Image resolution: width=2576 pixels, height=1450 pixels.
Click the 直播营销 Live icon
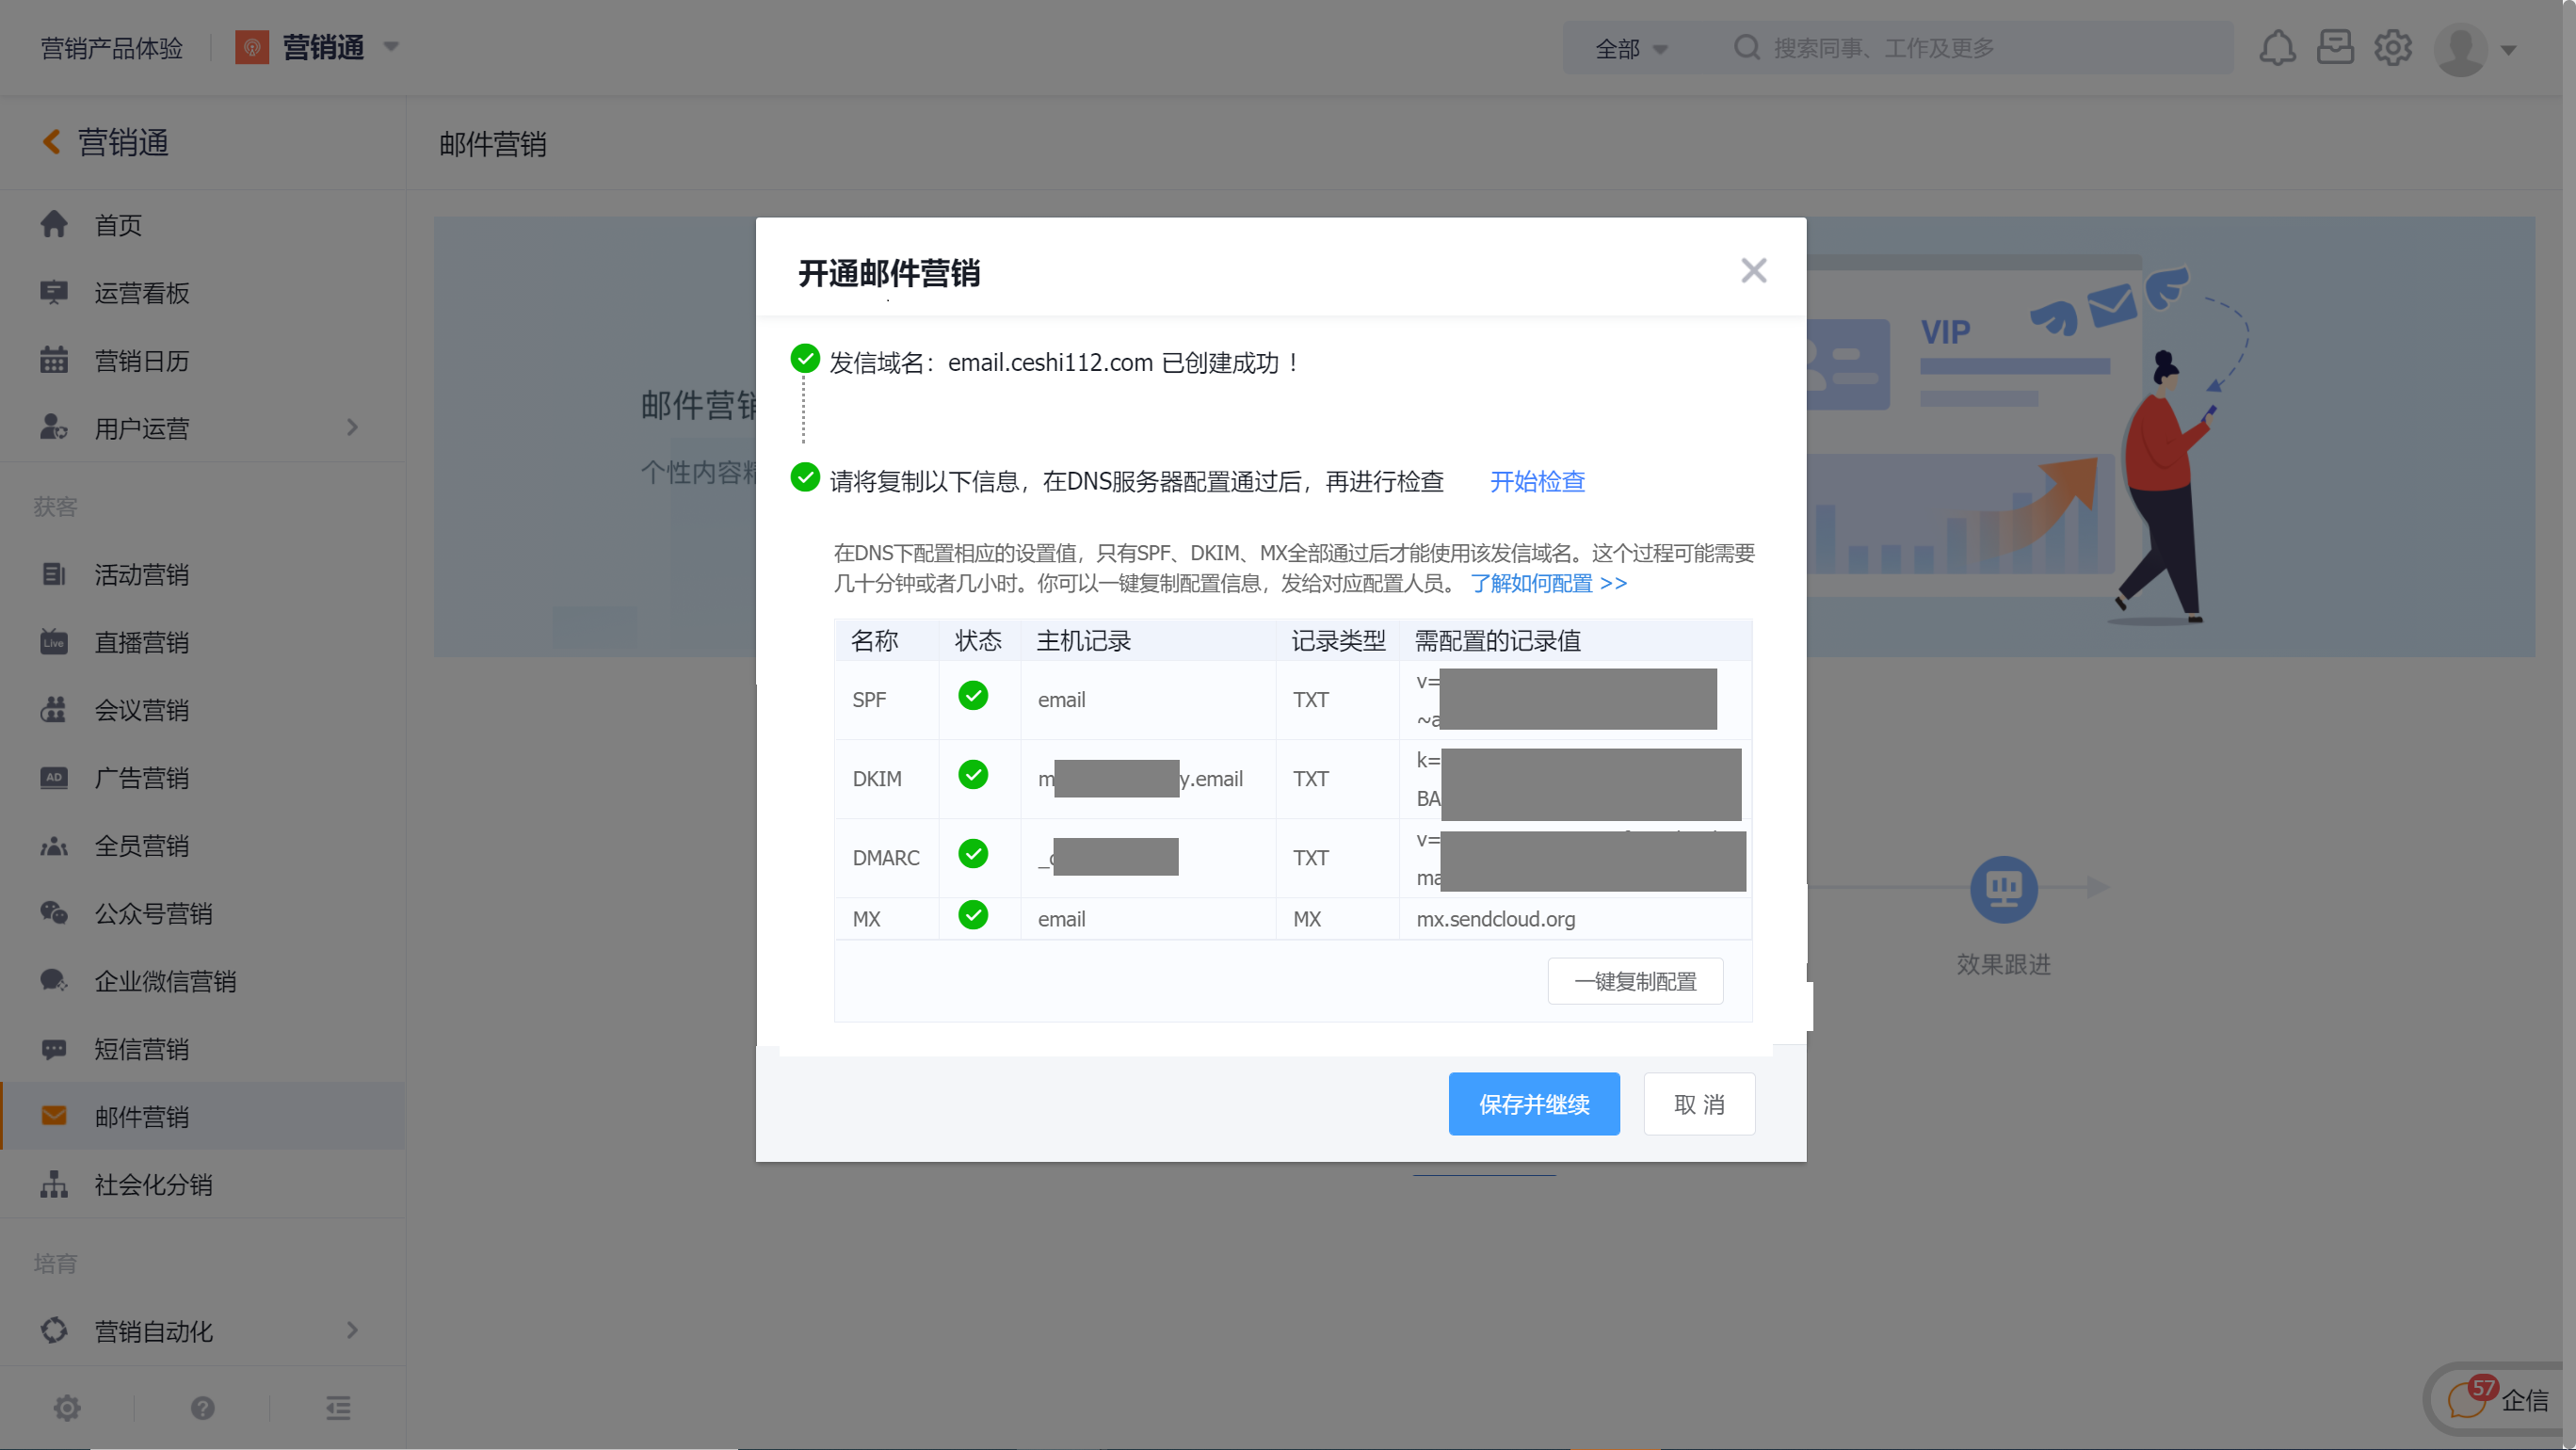54,642
